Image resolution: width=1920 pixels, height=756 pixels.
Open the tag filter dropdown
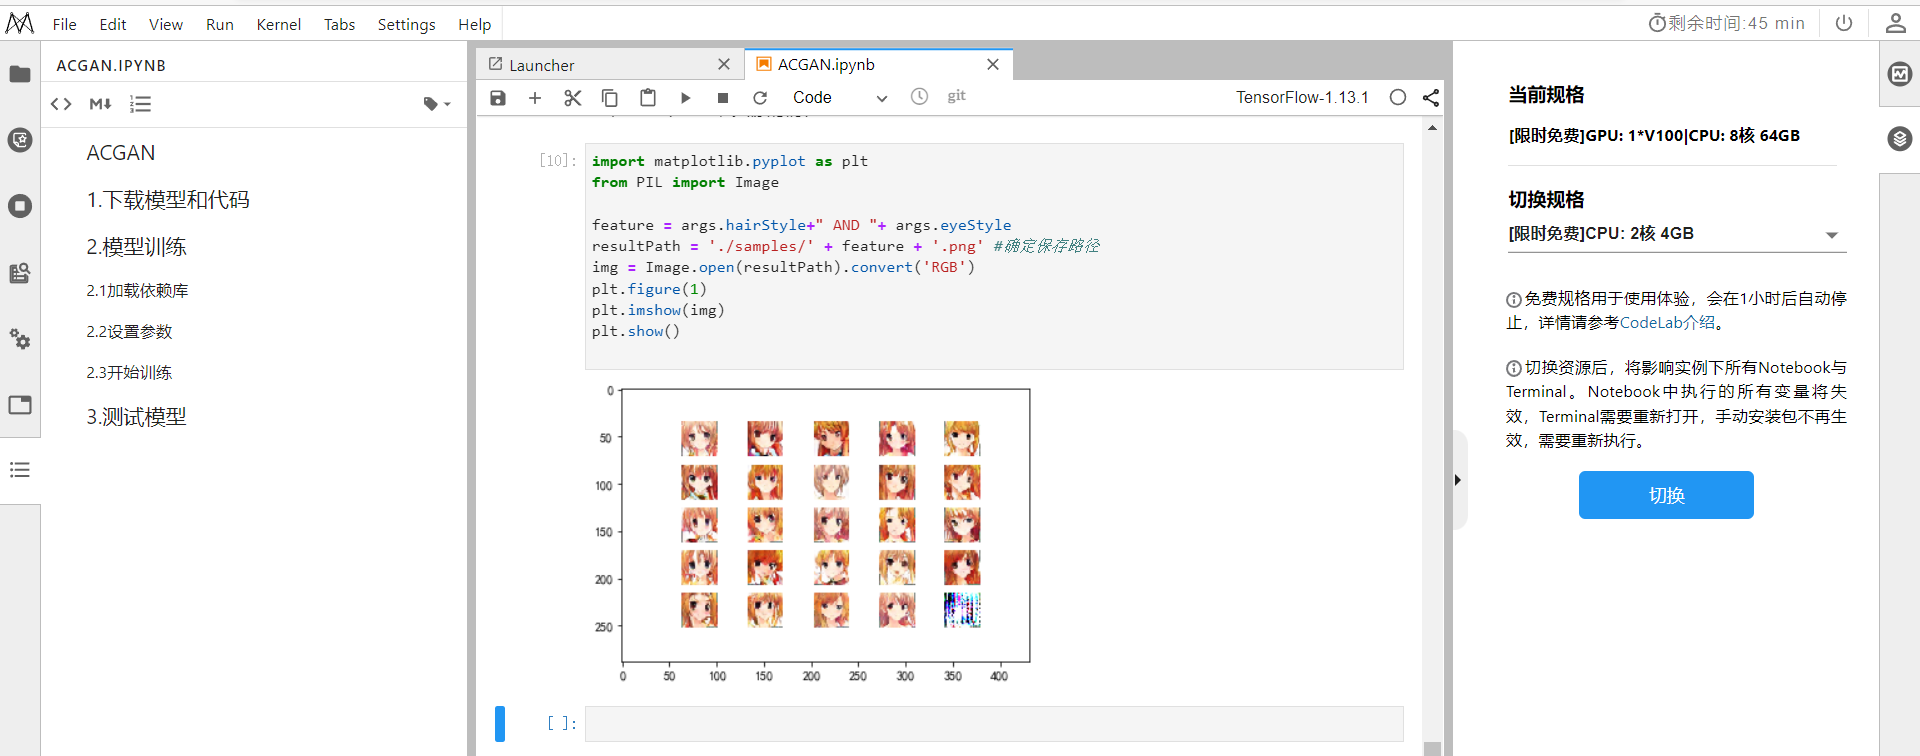(x=437, y=104)
